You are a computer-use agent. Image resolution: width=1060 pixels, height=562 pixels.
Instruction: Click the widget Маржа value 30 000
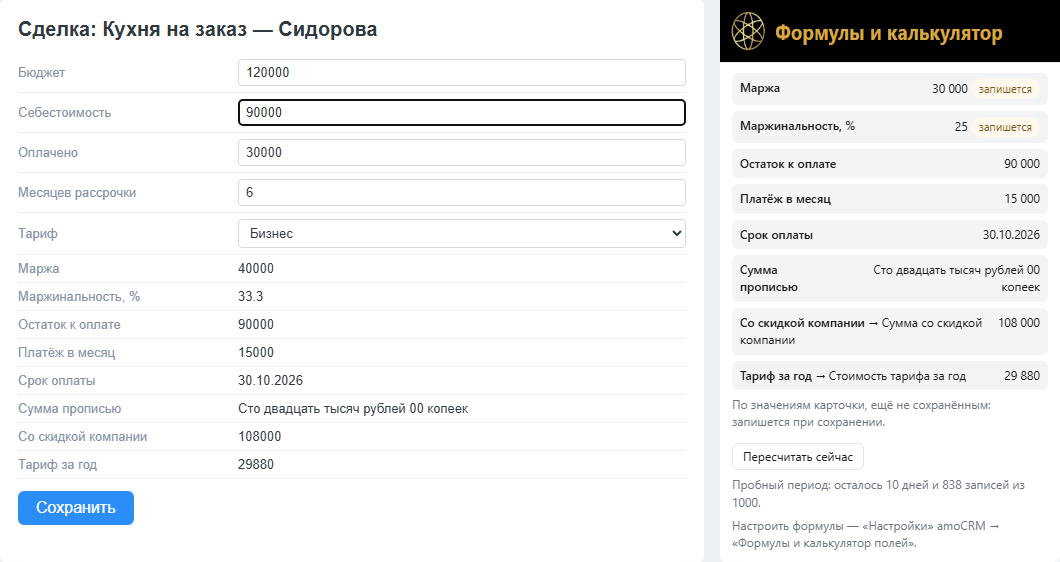950,89
